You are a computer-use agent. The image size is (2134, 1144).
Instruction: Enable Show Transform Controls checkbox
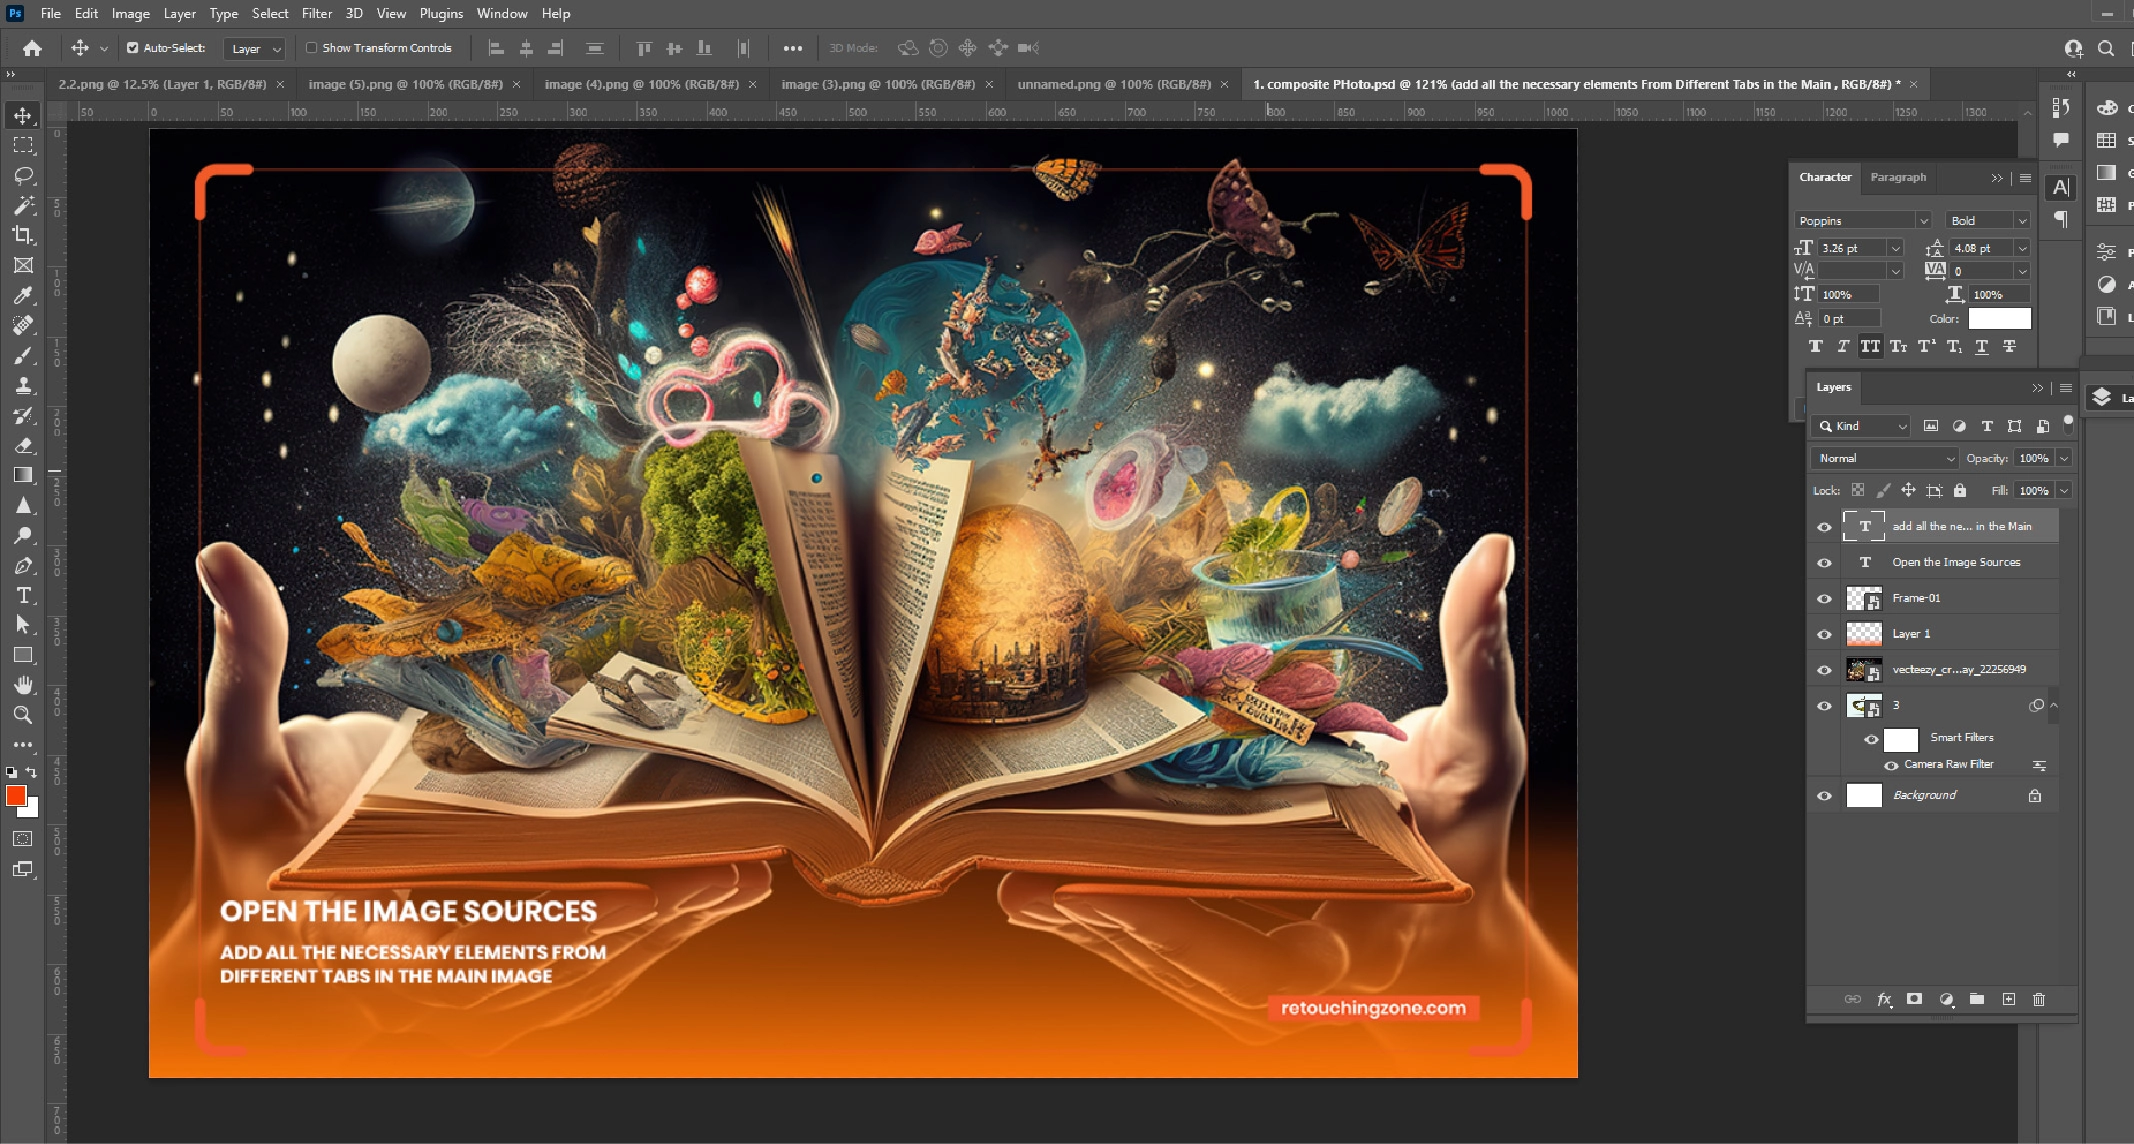312,48
